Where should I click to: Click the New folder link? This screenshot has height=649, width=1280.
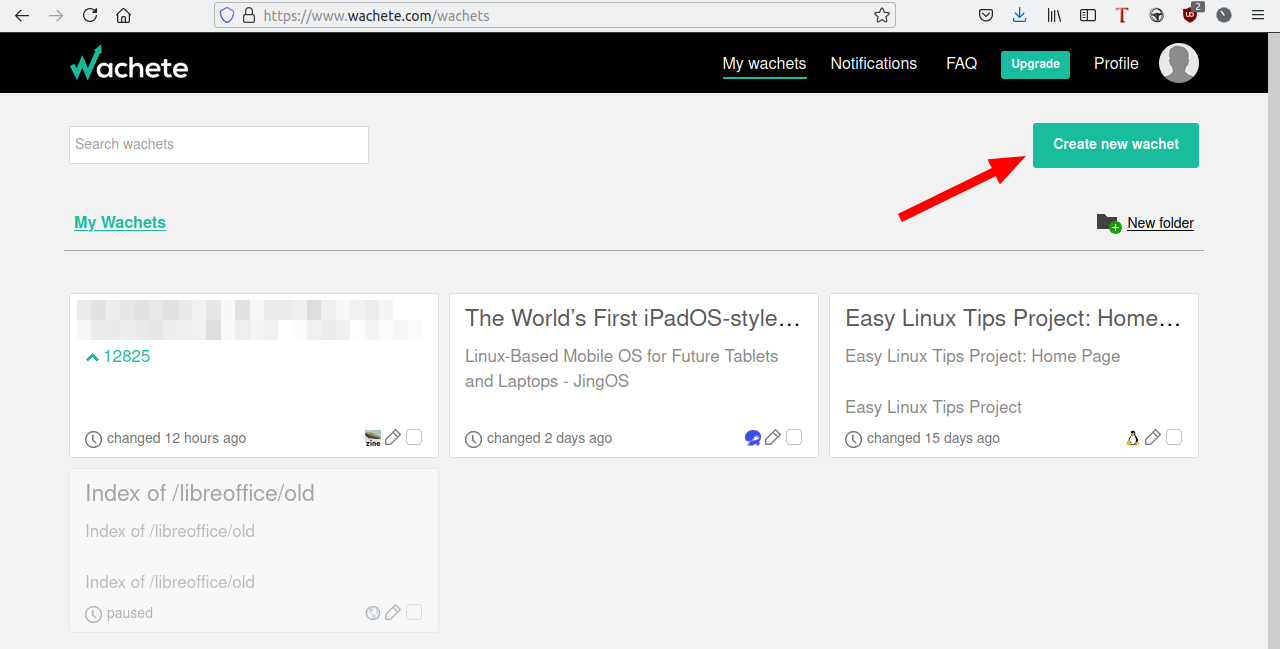1160,223
